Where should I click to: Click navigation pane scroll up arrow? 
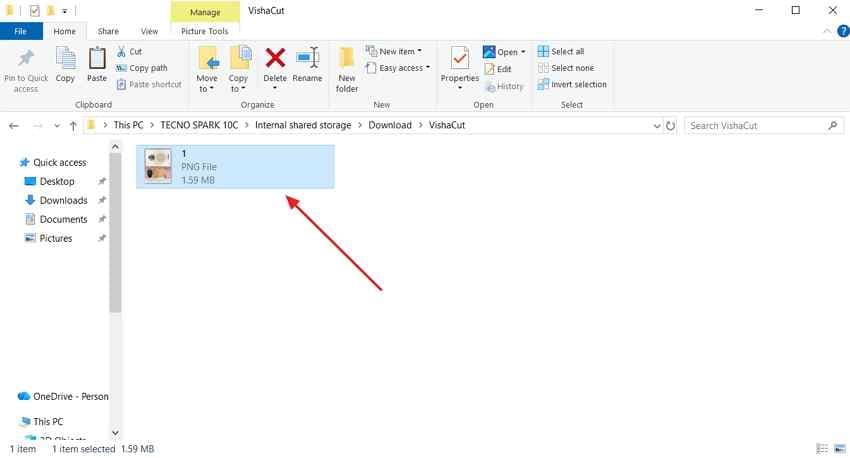pyautogui.click(x=115, y=147)
